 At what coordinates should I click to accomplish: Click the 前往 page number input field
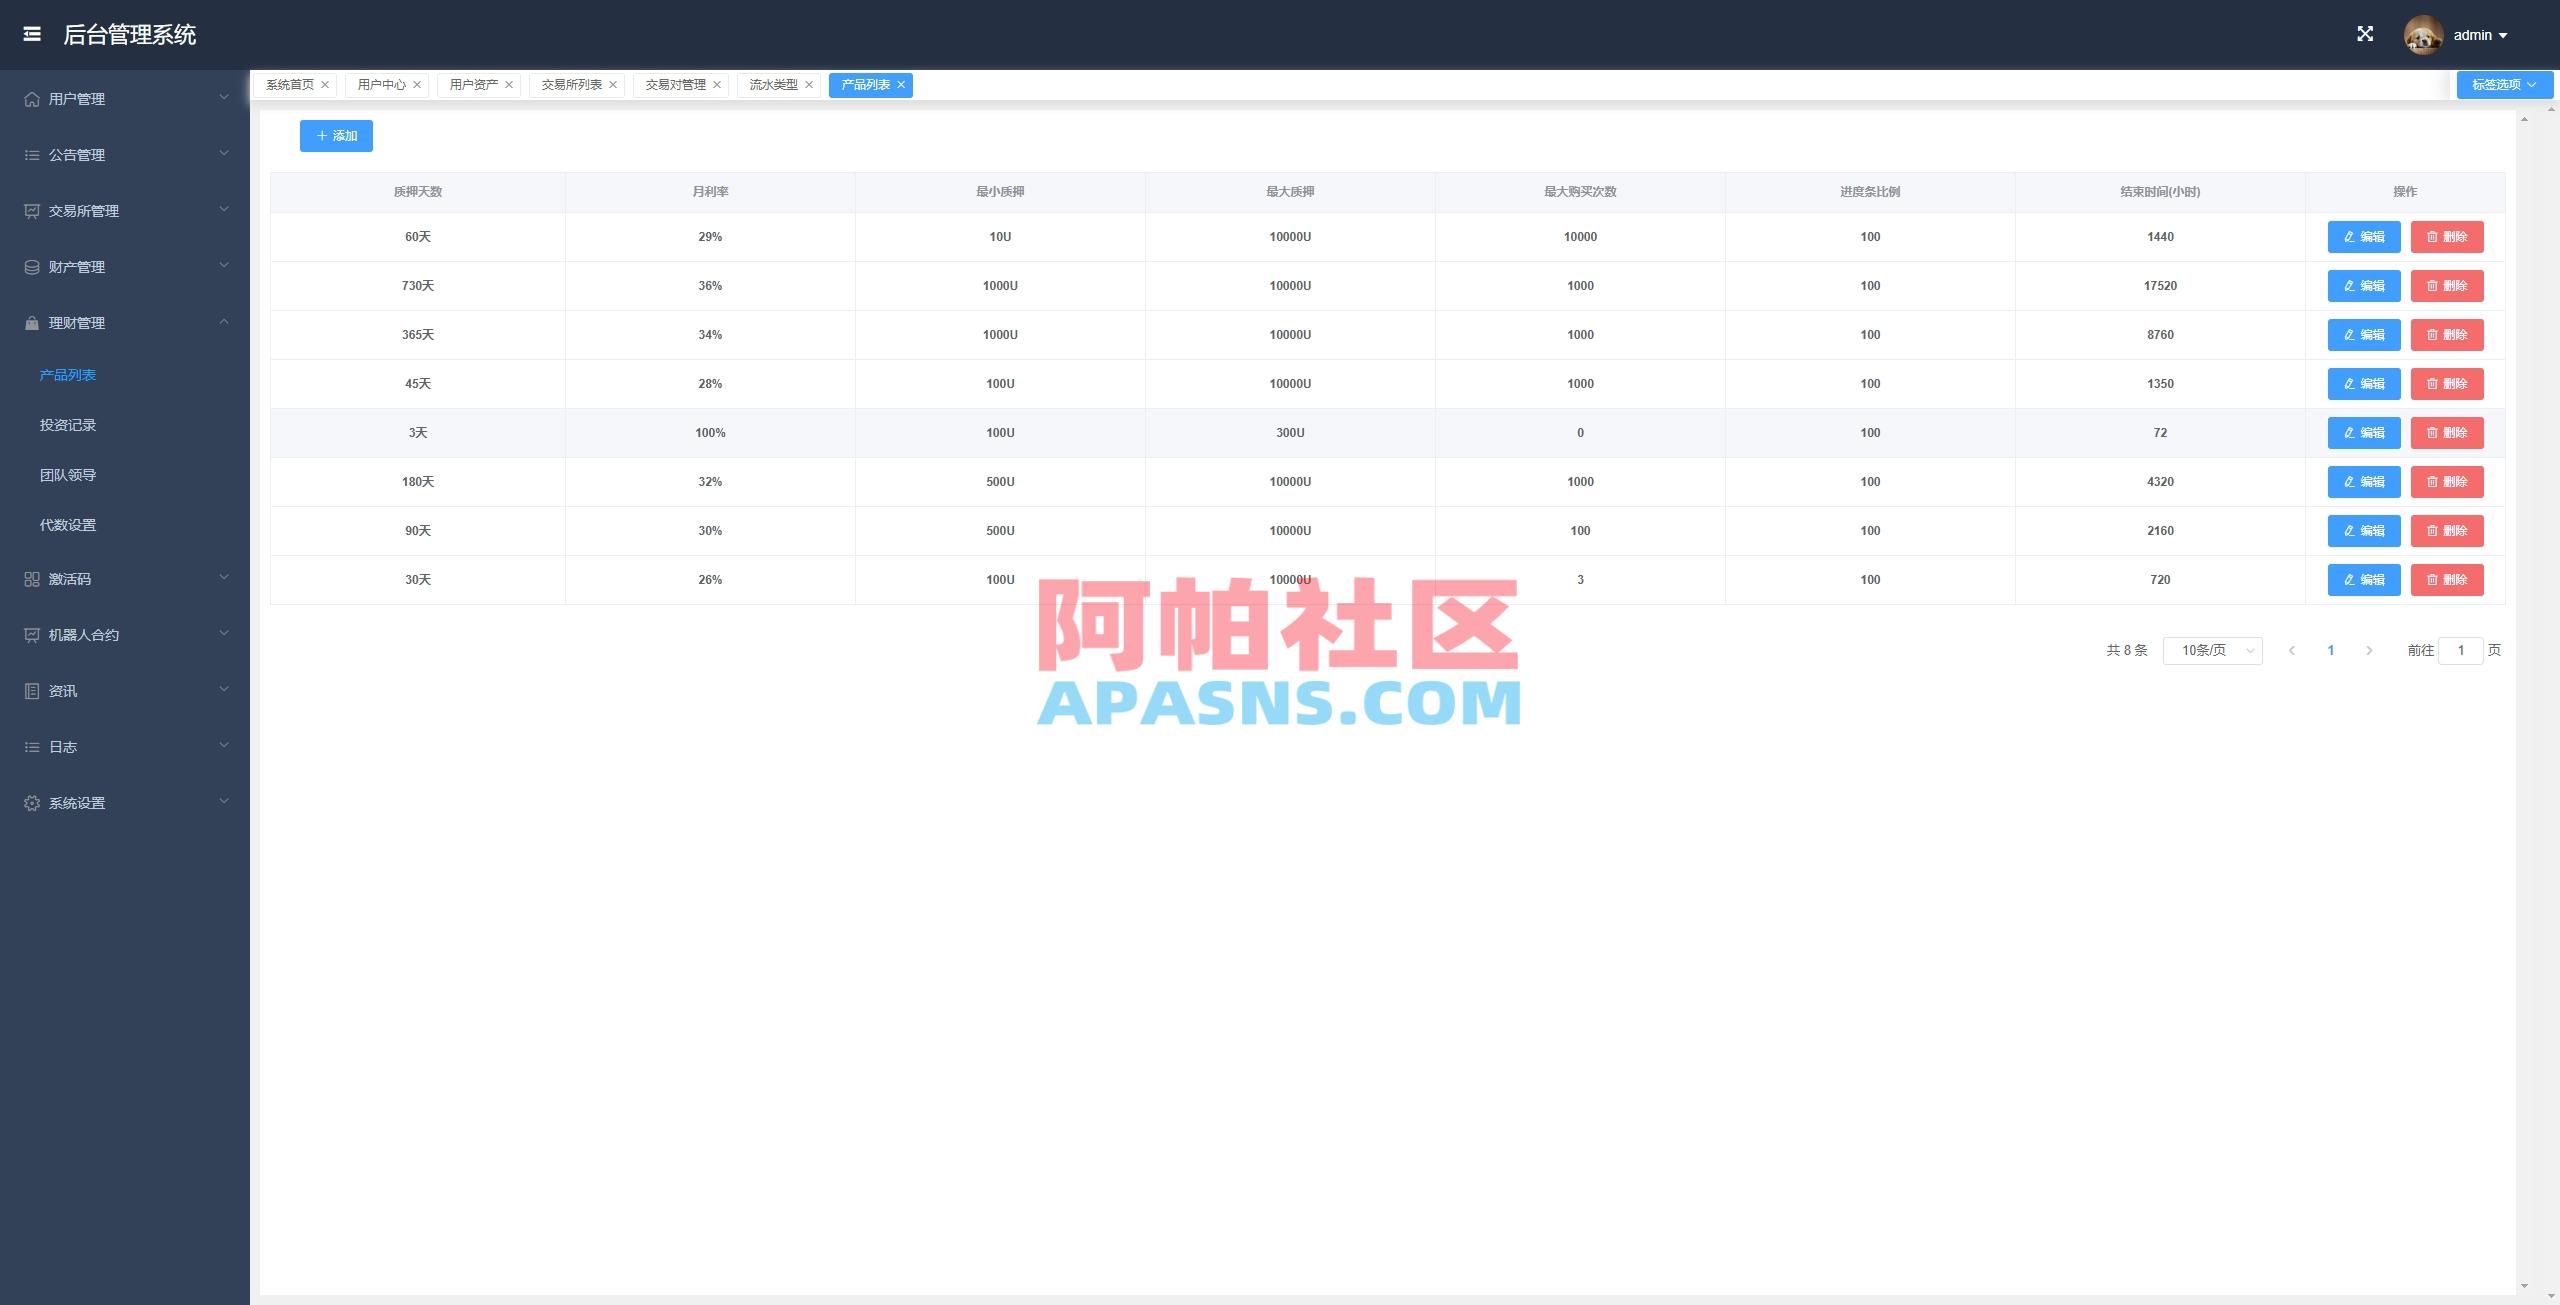2462,650
